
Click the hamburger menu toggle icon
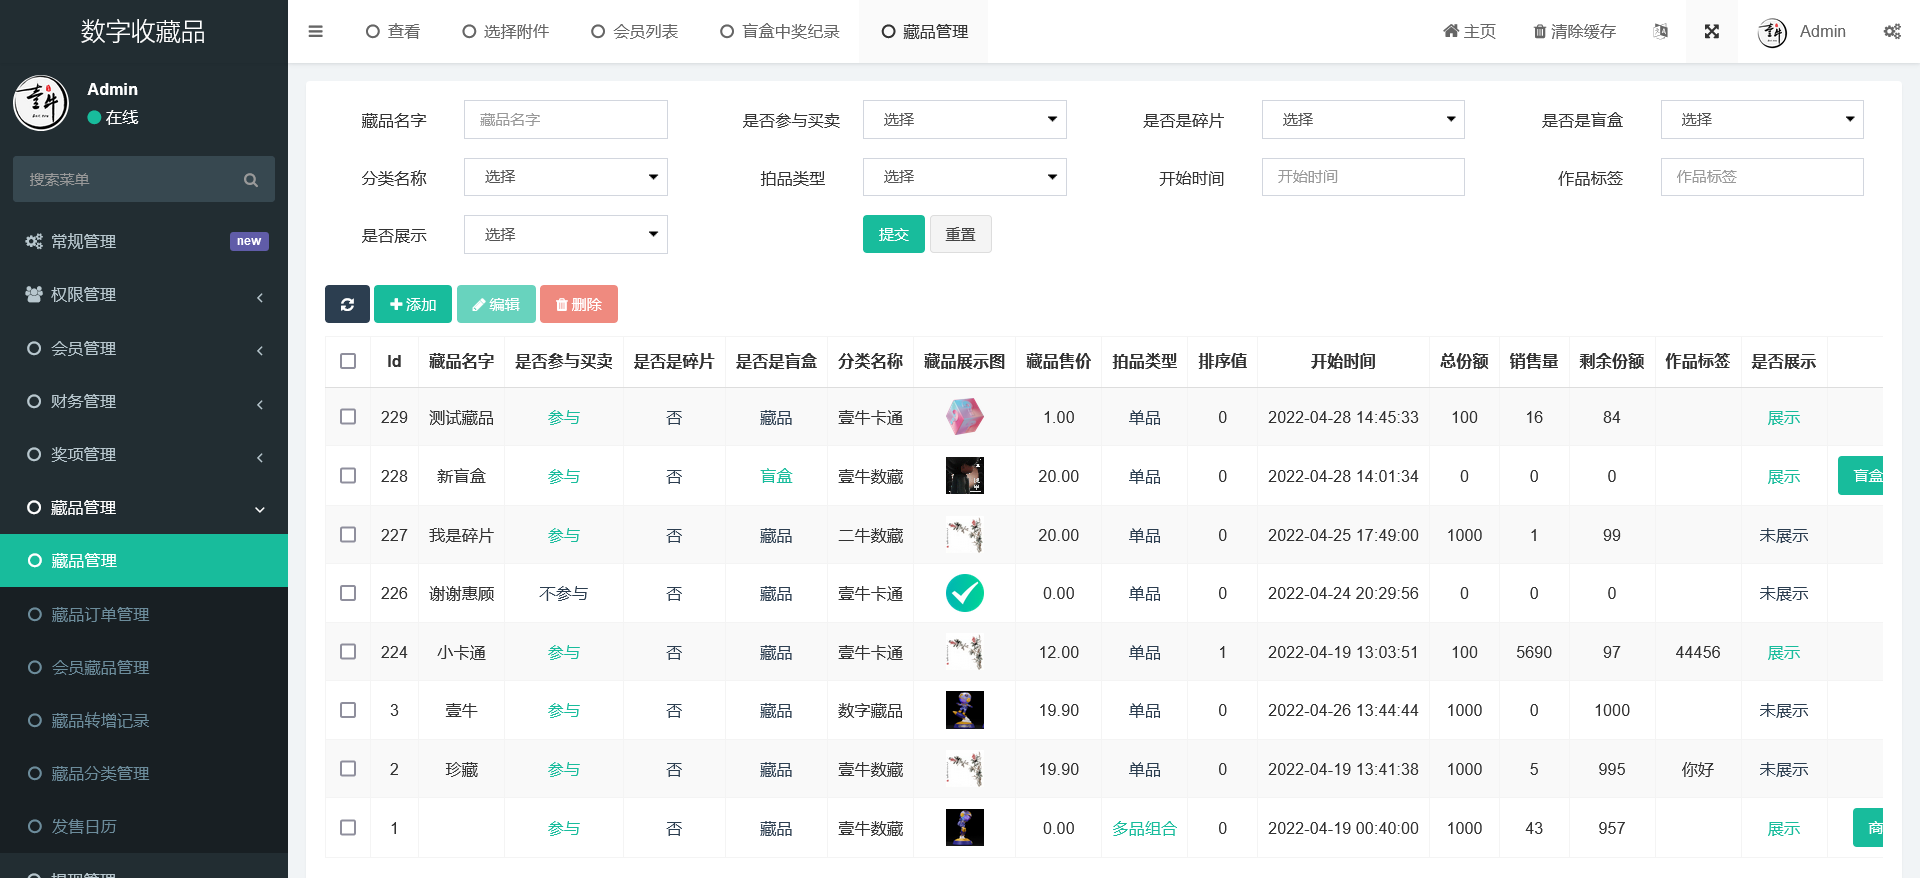click(x=316, y=32)
